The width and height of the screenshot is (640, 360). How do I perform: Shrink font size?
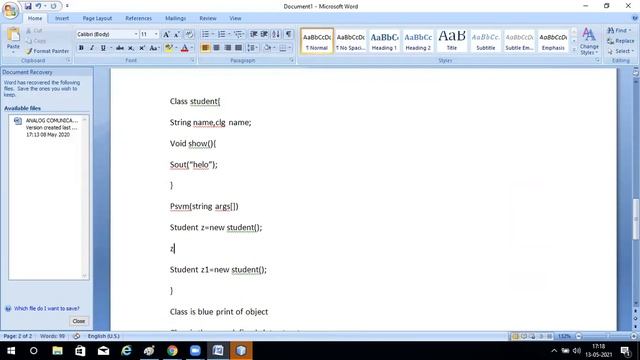point(177,34)
